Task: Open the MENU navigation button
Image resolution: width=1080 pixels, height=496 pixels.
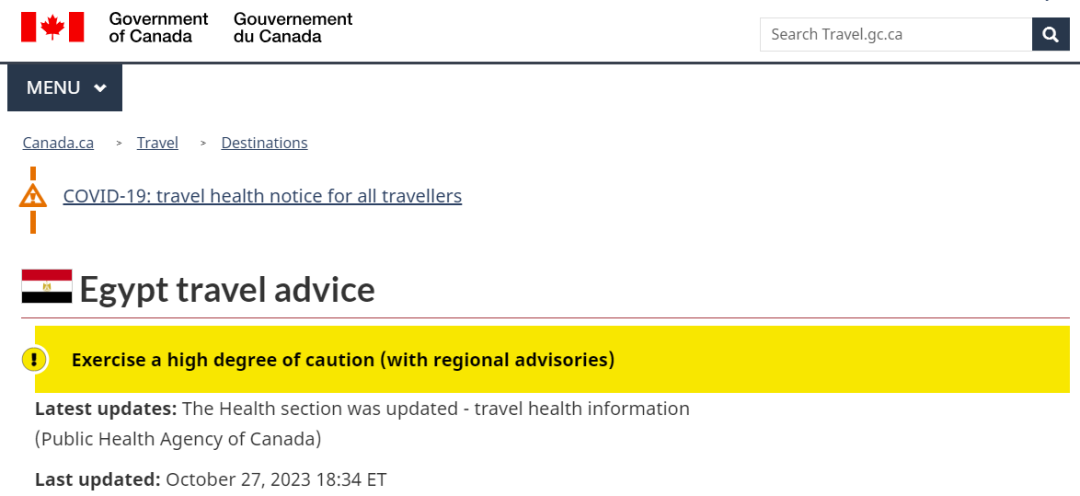Action: coord(65,87)
